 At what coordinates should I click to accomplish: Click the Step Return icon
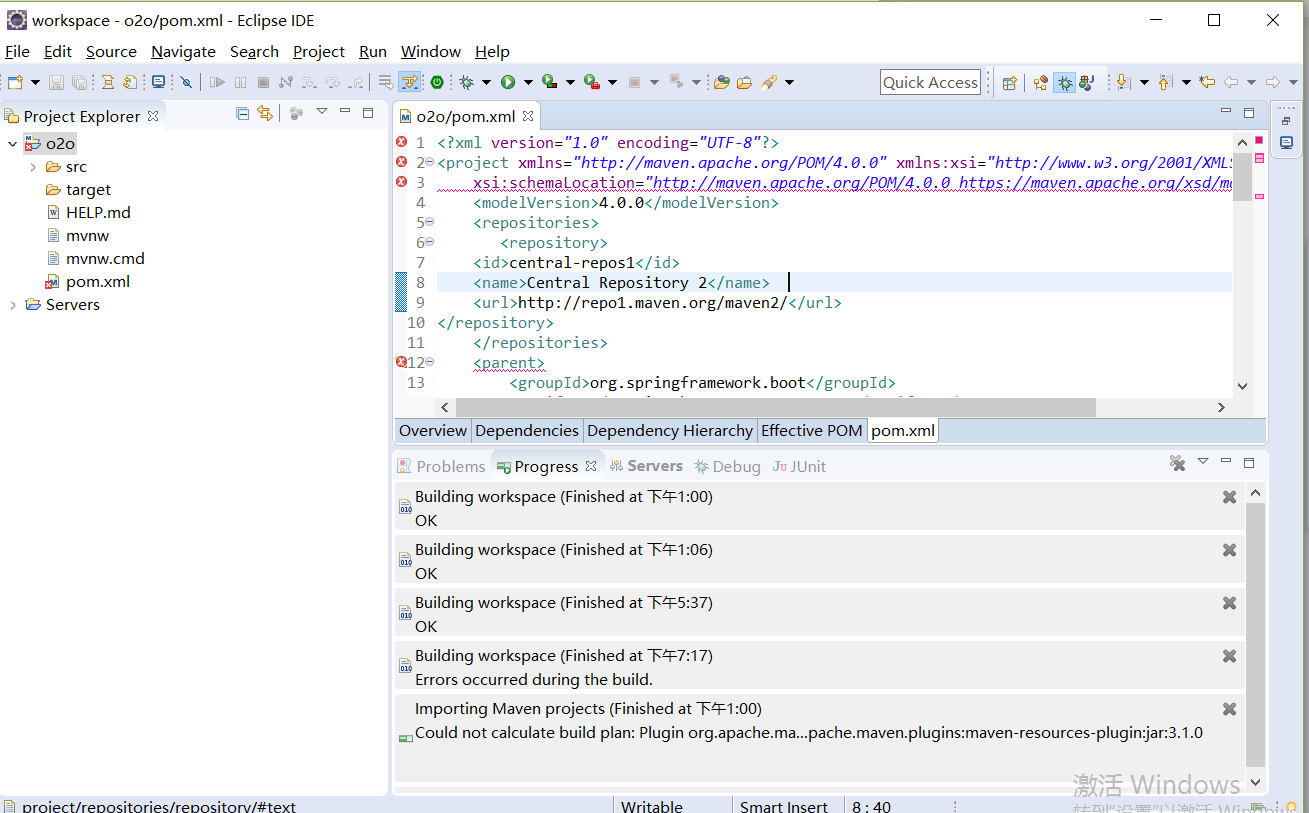[x=356, y=82]
